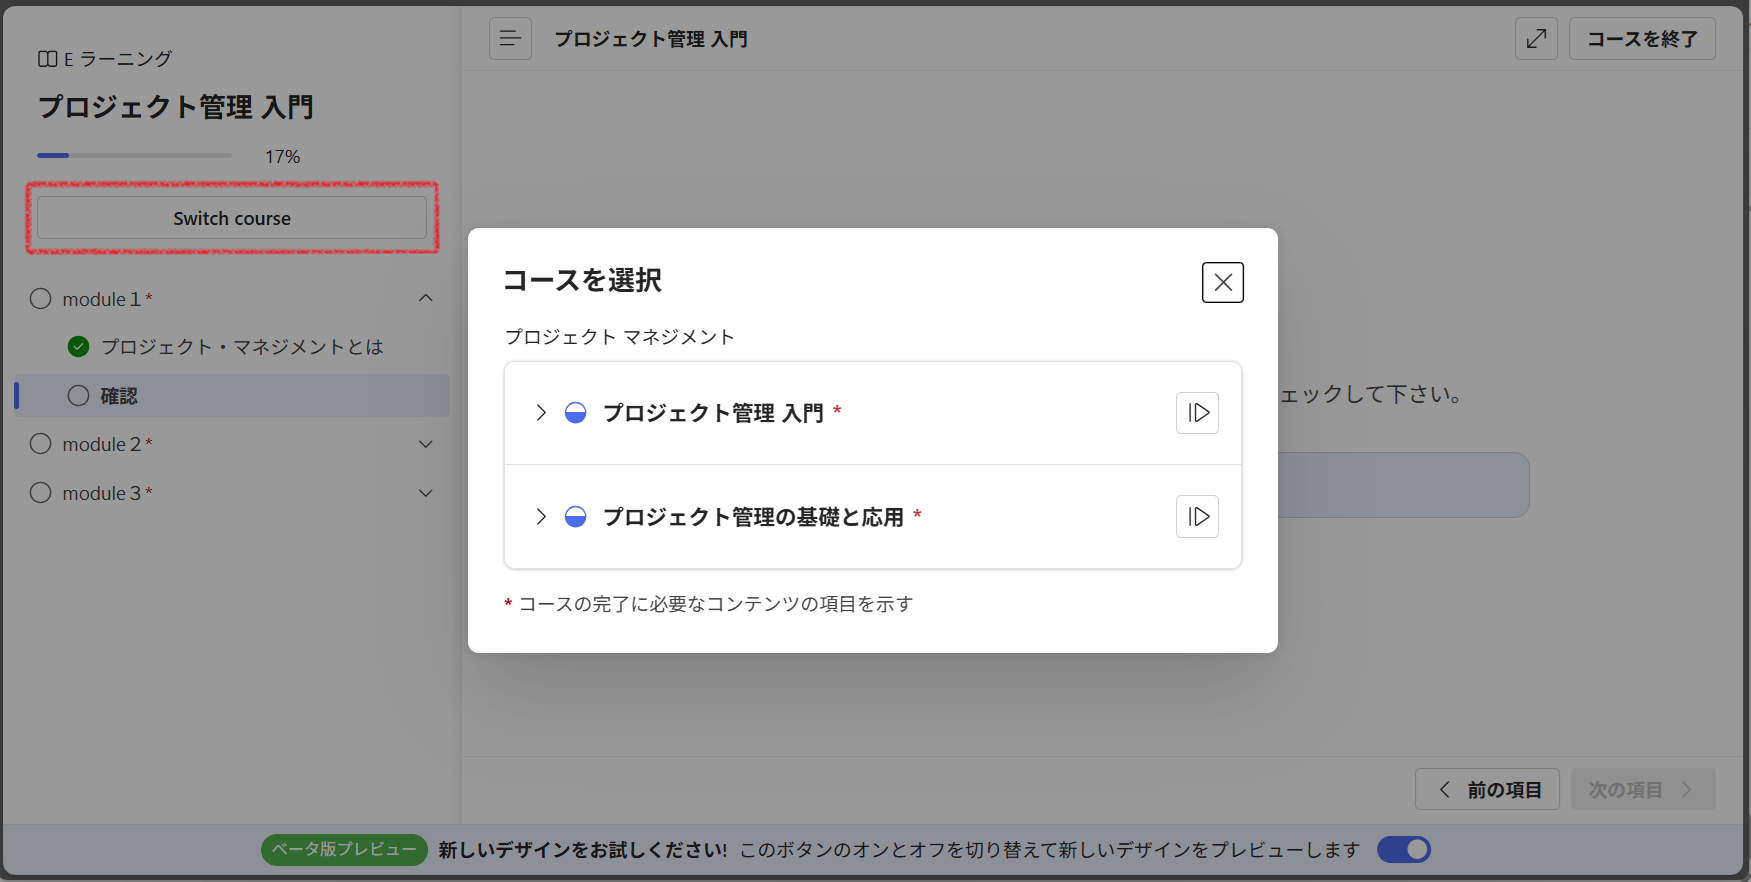Click the 17% progress label

point(282,157)
